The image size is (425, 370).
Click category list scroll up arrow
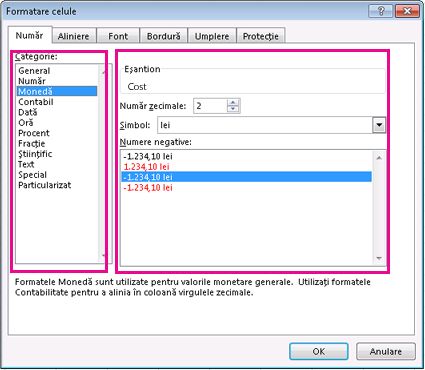[x=104, y=71]
